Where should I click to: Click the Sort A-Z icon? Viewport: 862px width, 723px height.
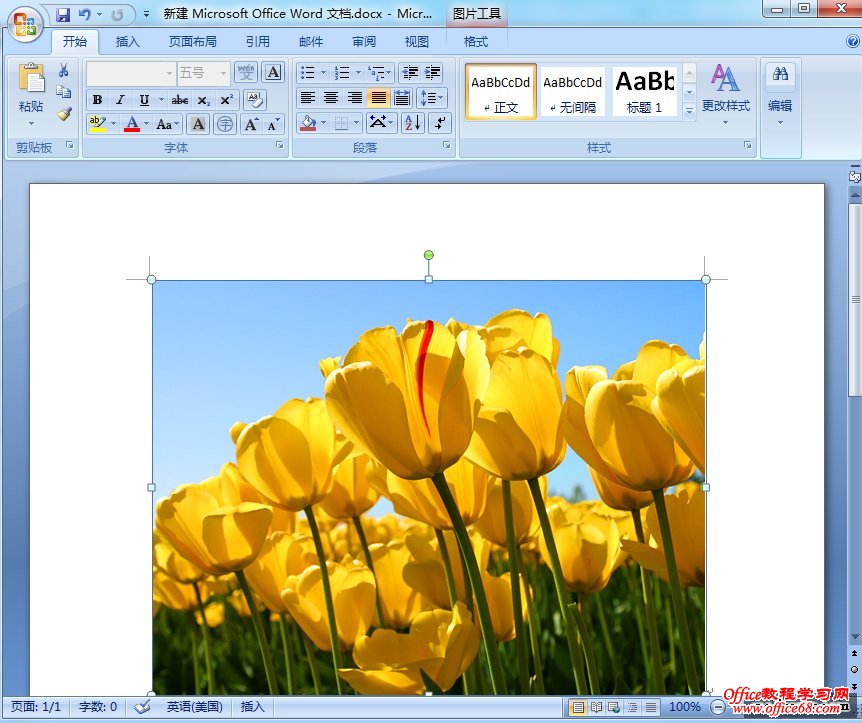click(411, 124)
